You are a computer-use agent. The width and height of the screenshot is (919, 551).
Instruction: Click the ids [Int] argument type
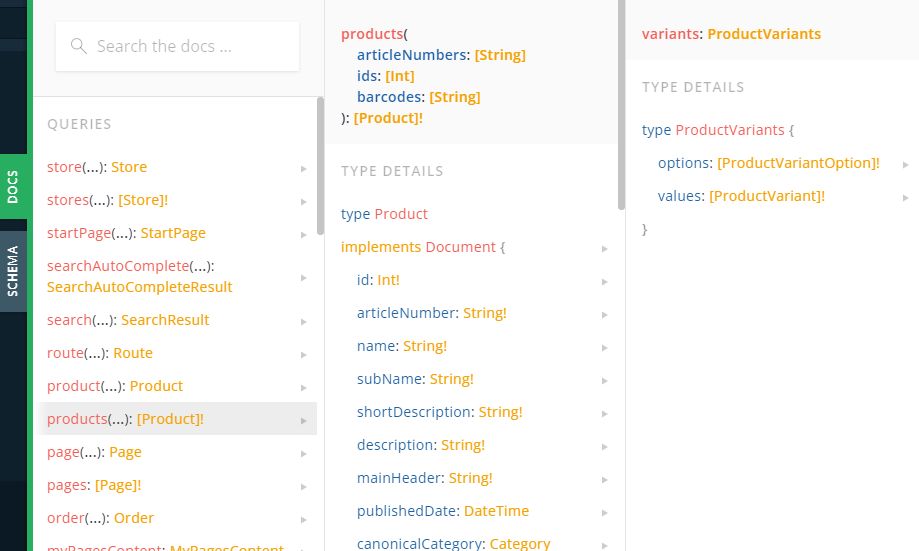pos(400,76)
